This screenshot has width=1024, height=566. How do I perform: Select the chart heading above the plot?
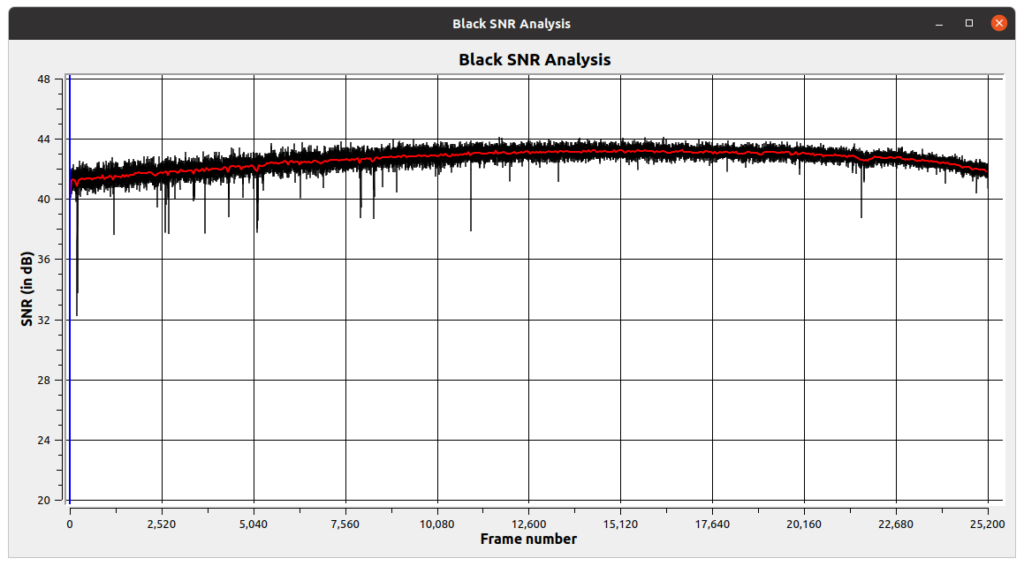pos(534,59)
